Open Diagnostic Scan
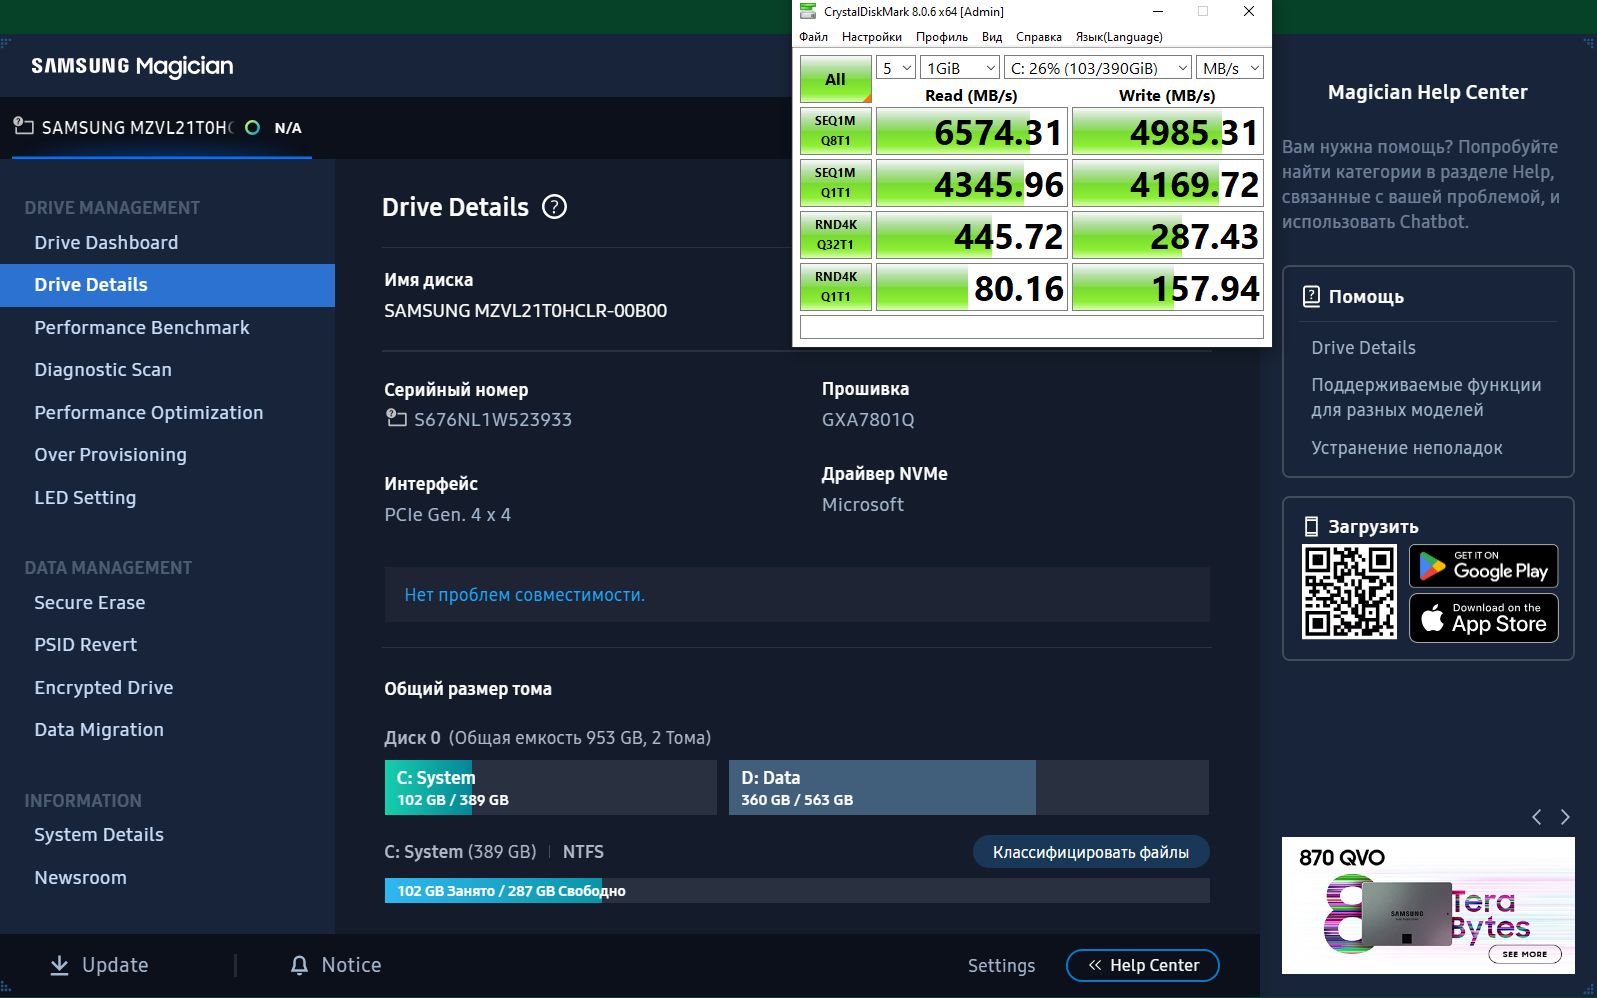 103,369
